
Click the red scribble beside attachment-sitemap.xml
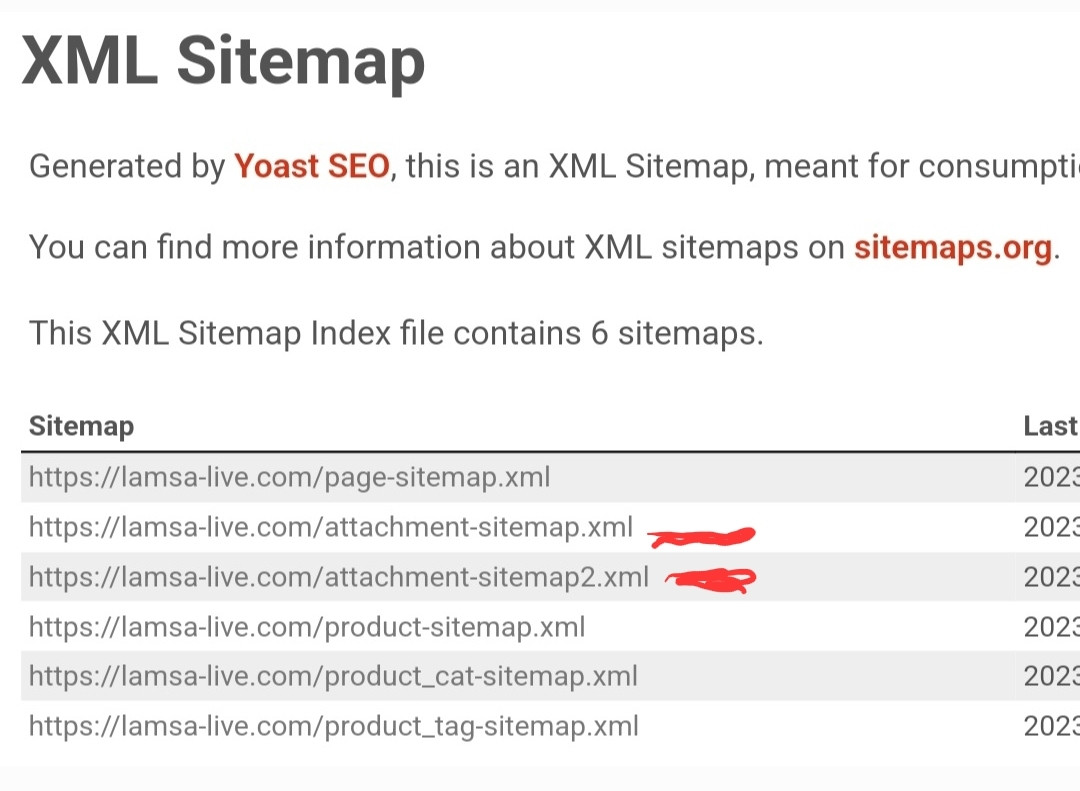(701, 537)
